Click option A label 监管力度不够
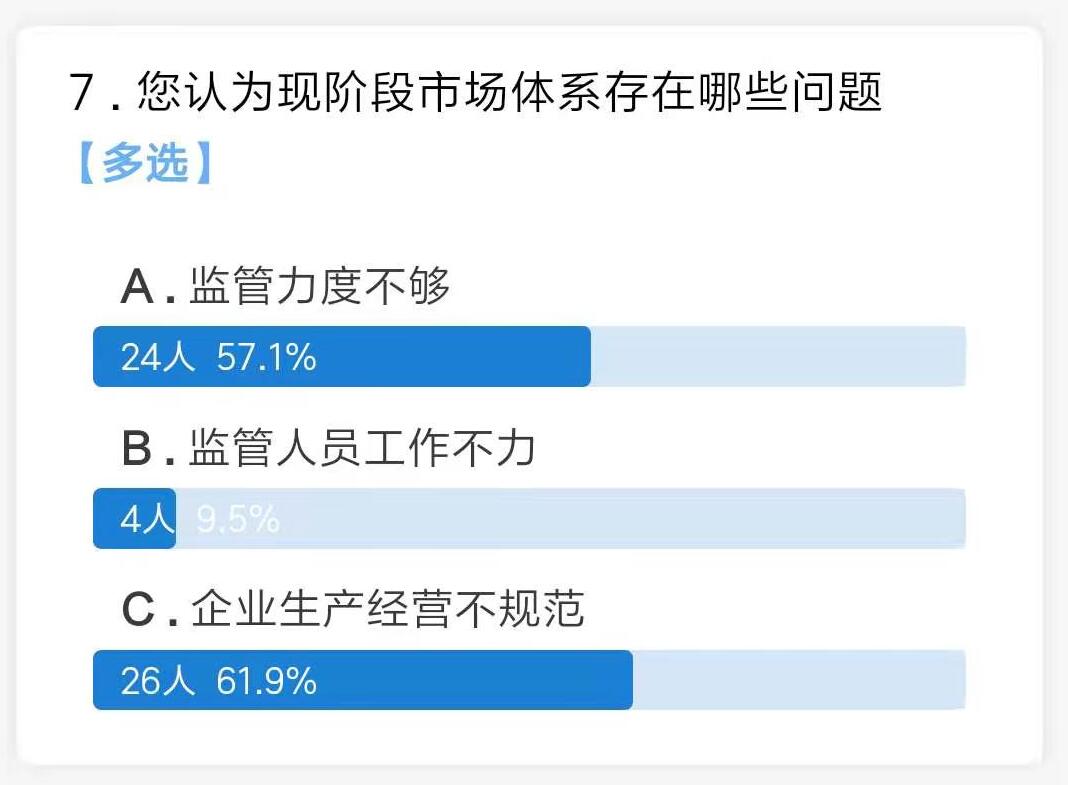The image size is (1068, 785). [285, 285]
